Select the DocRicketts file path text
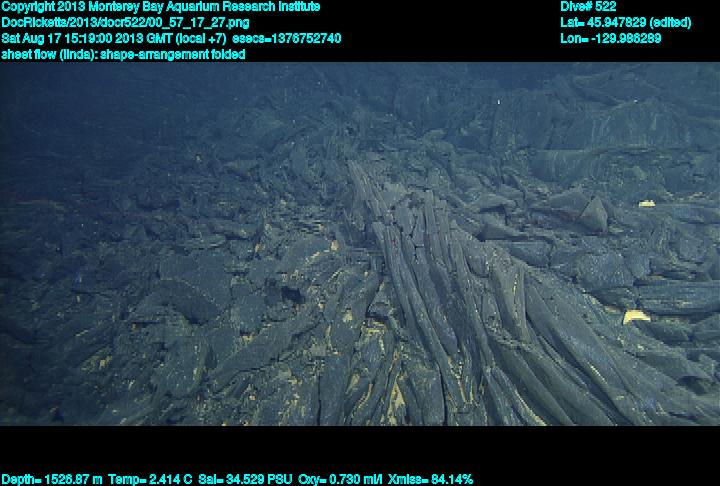Image resolution: width=720 pixels, height=486 pixels. click(125, 23)
